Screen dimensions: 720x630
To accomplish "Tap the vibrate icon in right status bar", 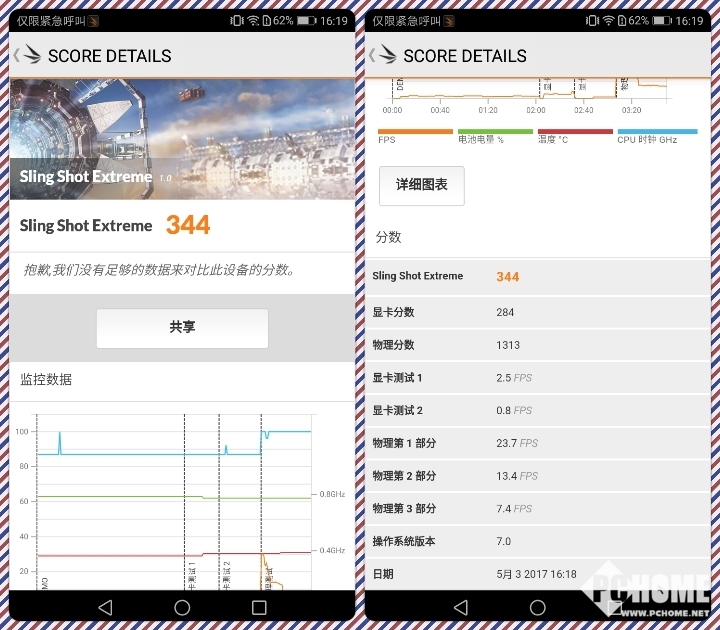I will tap(592, 21).
